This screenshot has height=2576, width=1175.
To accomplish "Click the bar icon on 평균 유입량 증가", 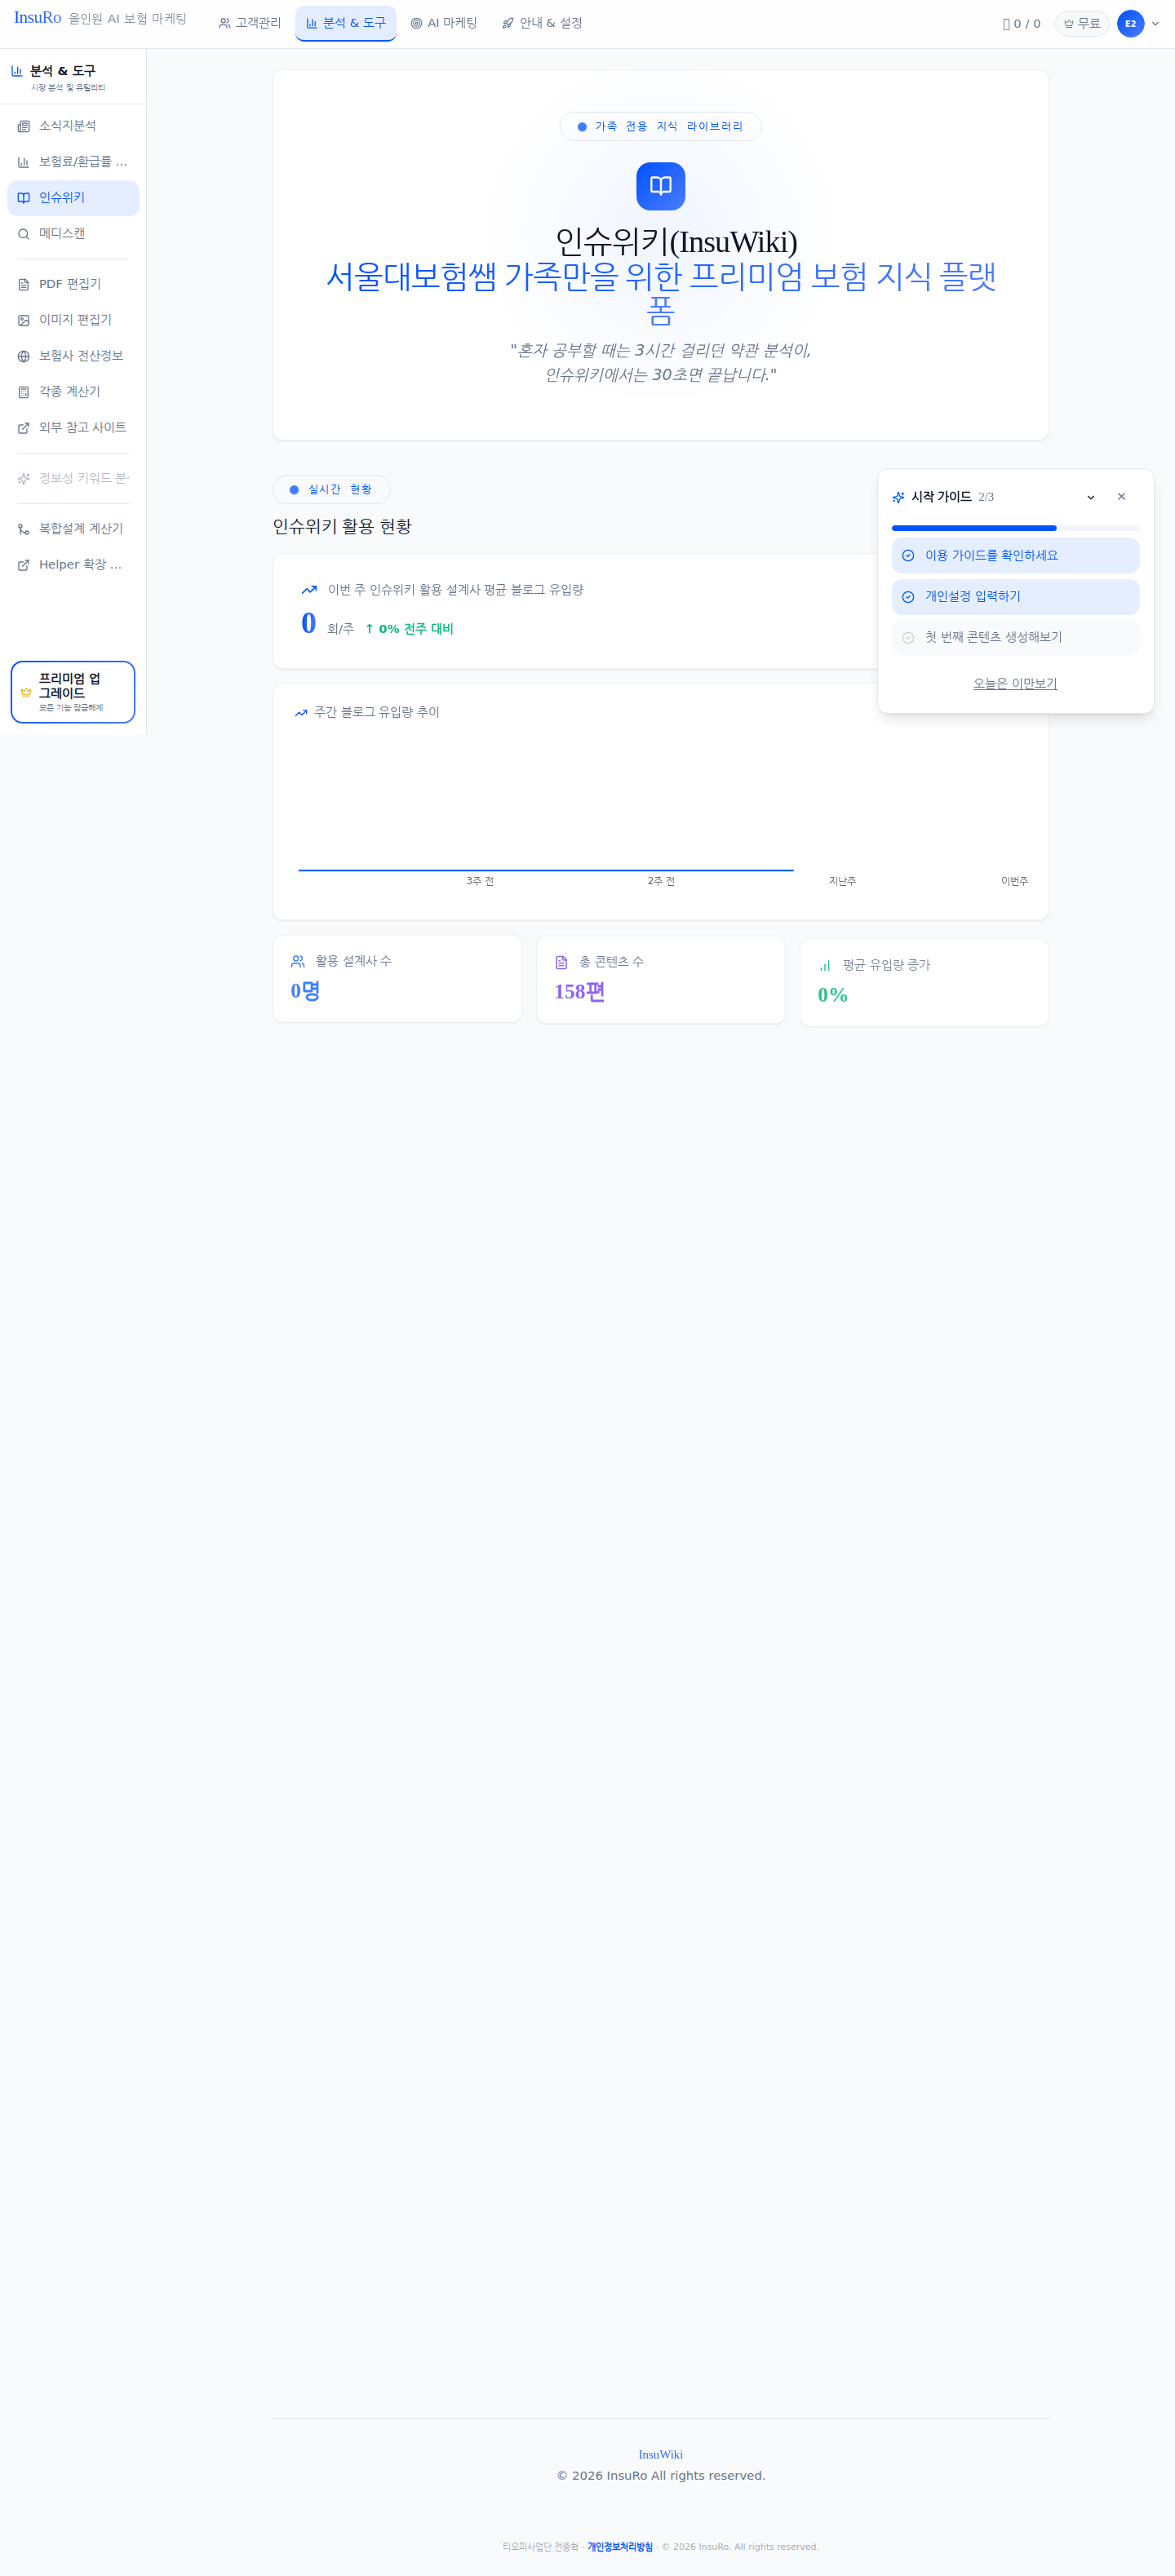I will coord(825,966).
